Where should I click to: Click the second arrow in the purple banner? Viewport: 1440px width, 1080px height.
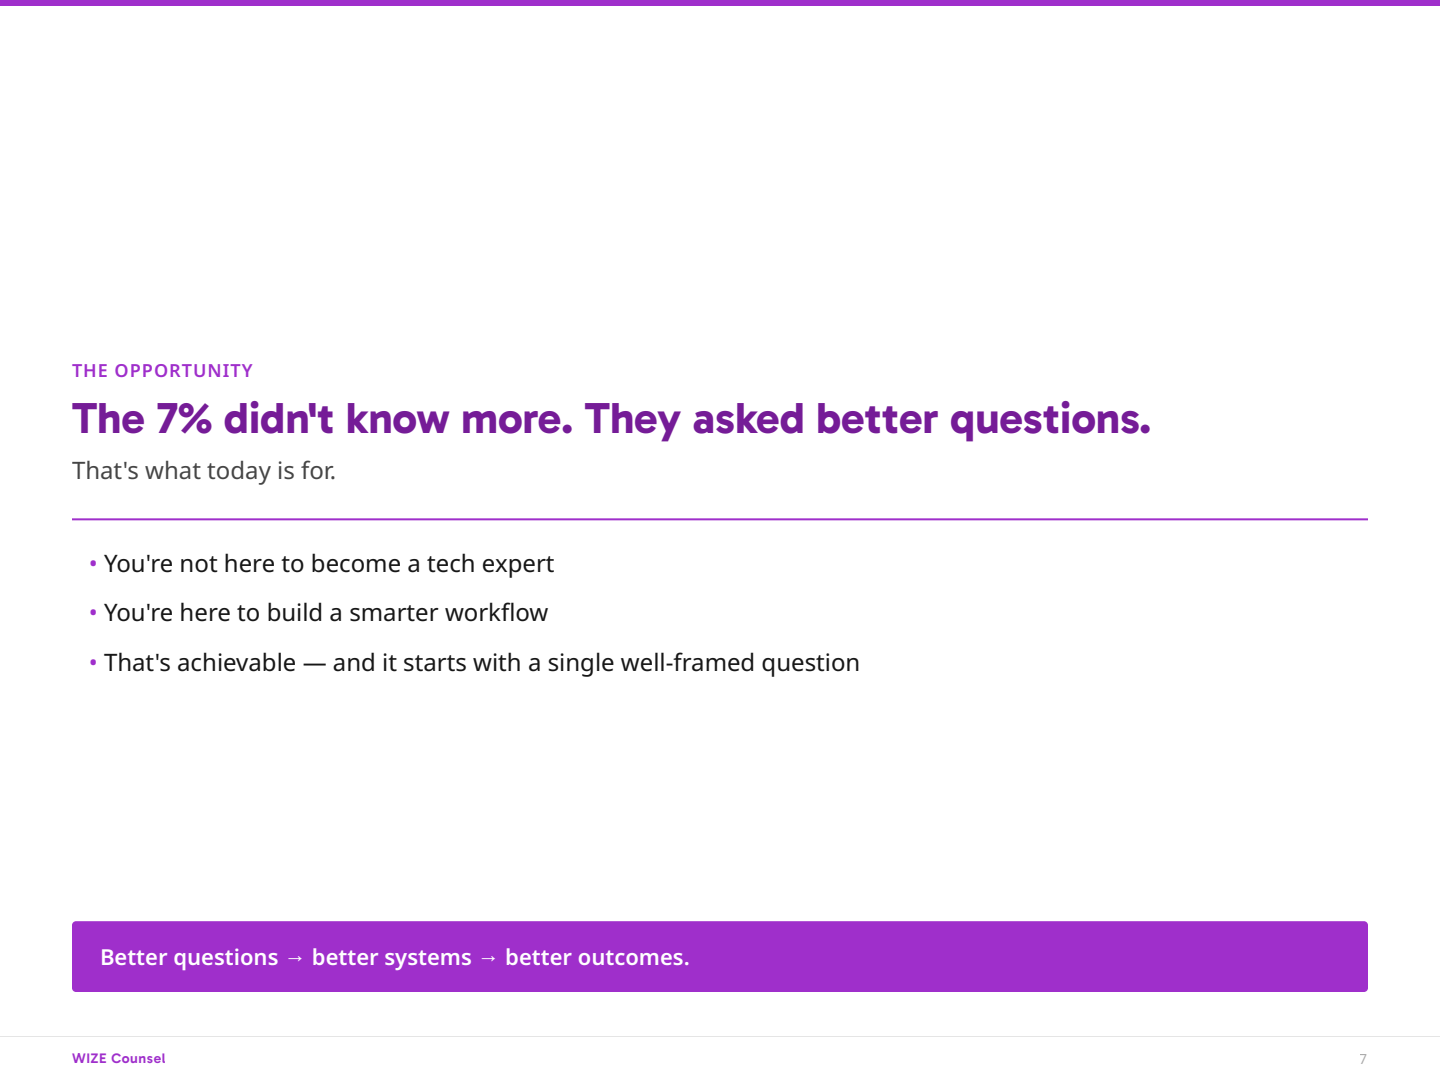click(x=488, y=958)
